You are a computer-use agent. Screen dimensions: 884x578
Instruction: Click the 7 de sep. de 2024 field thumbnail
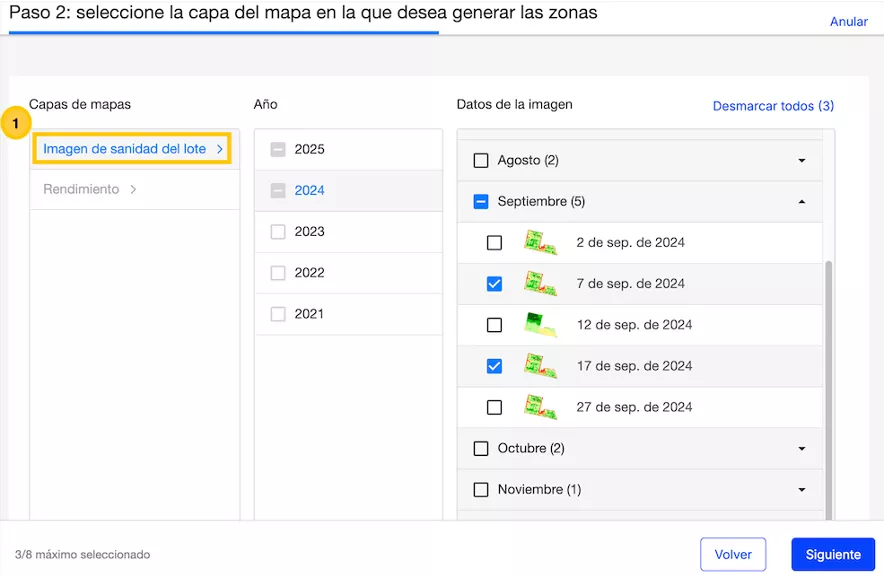click(540, 283)
